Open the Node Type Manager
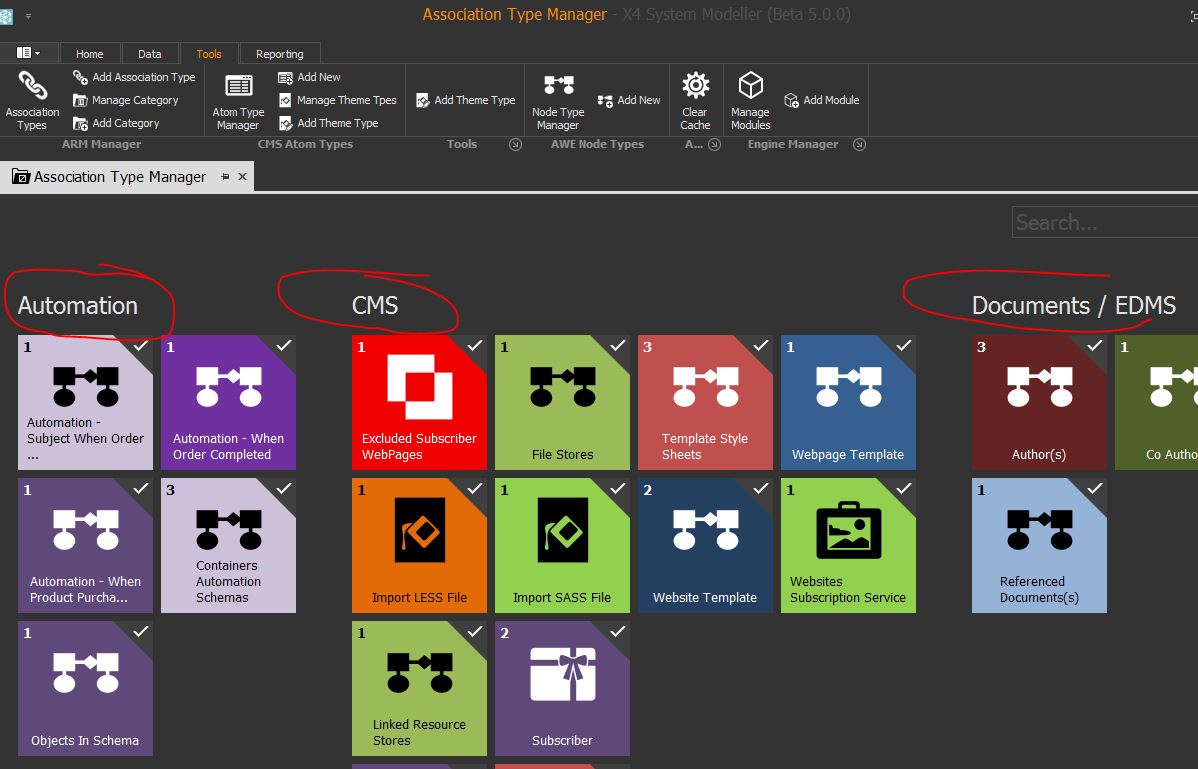Viewport: 1198px width, 769px height. tap(558, 100)
